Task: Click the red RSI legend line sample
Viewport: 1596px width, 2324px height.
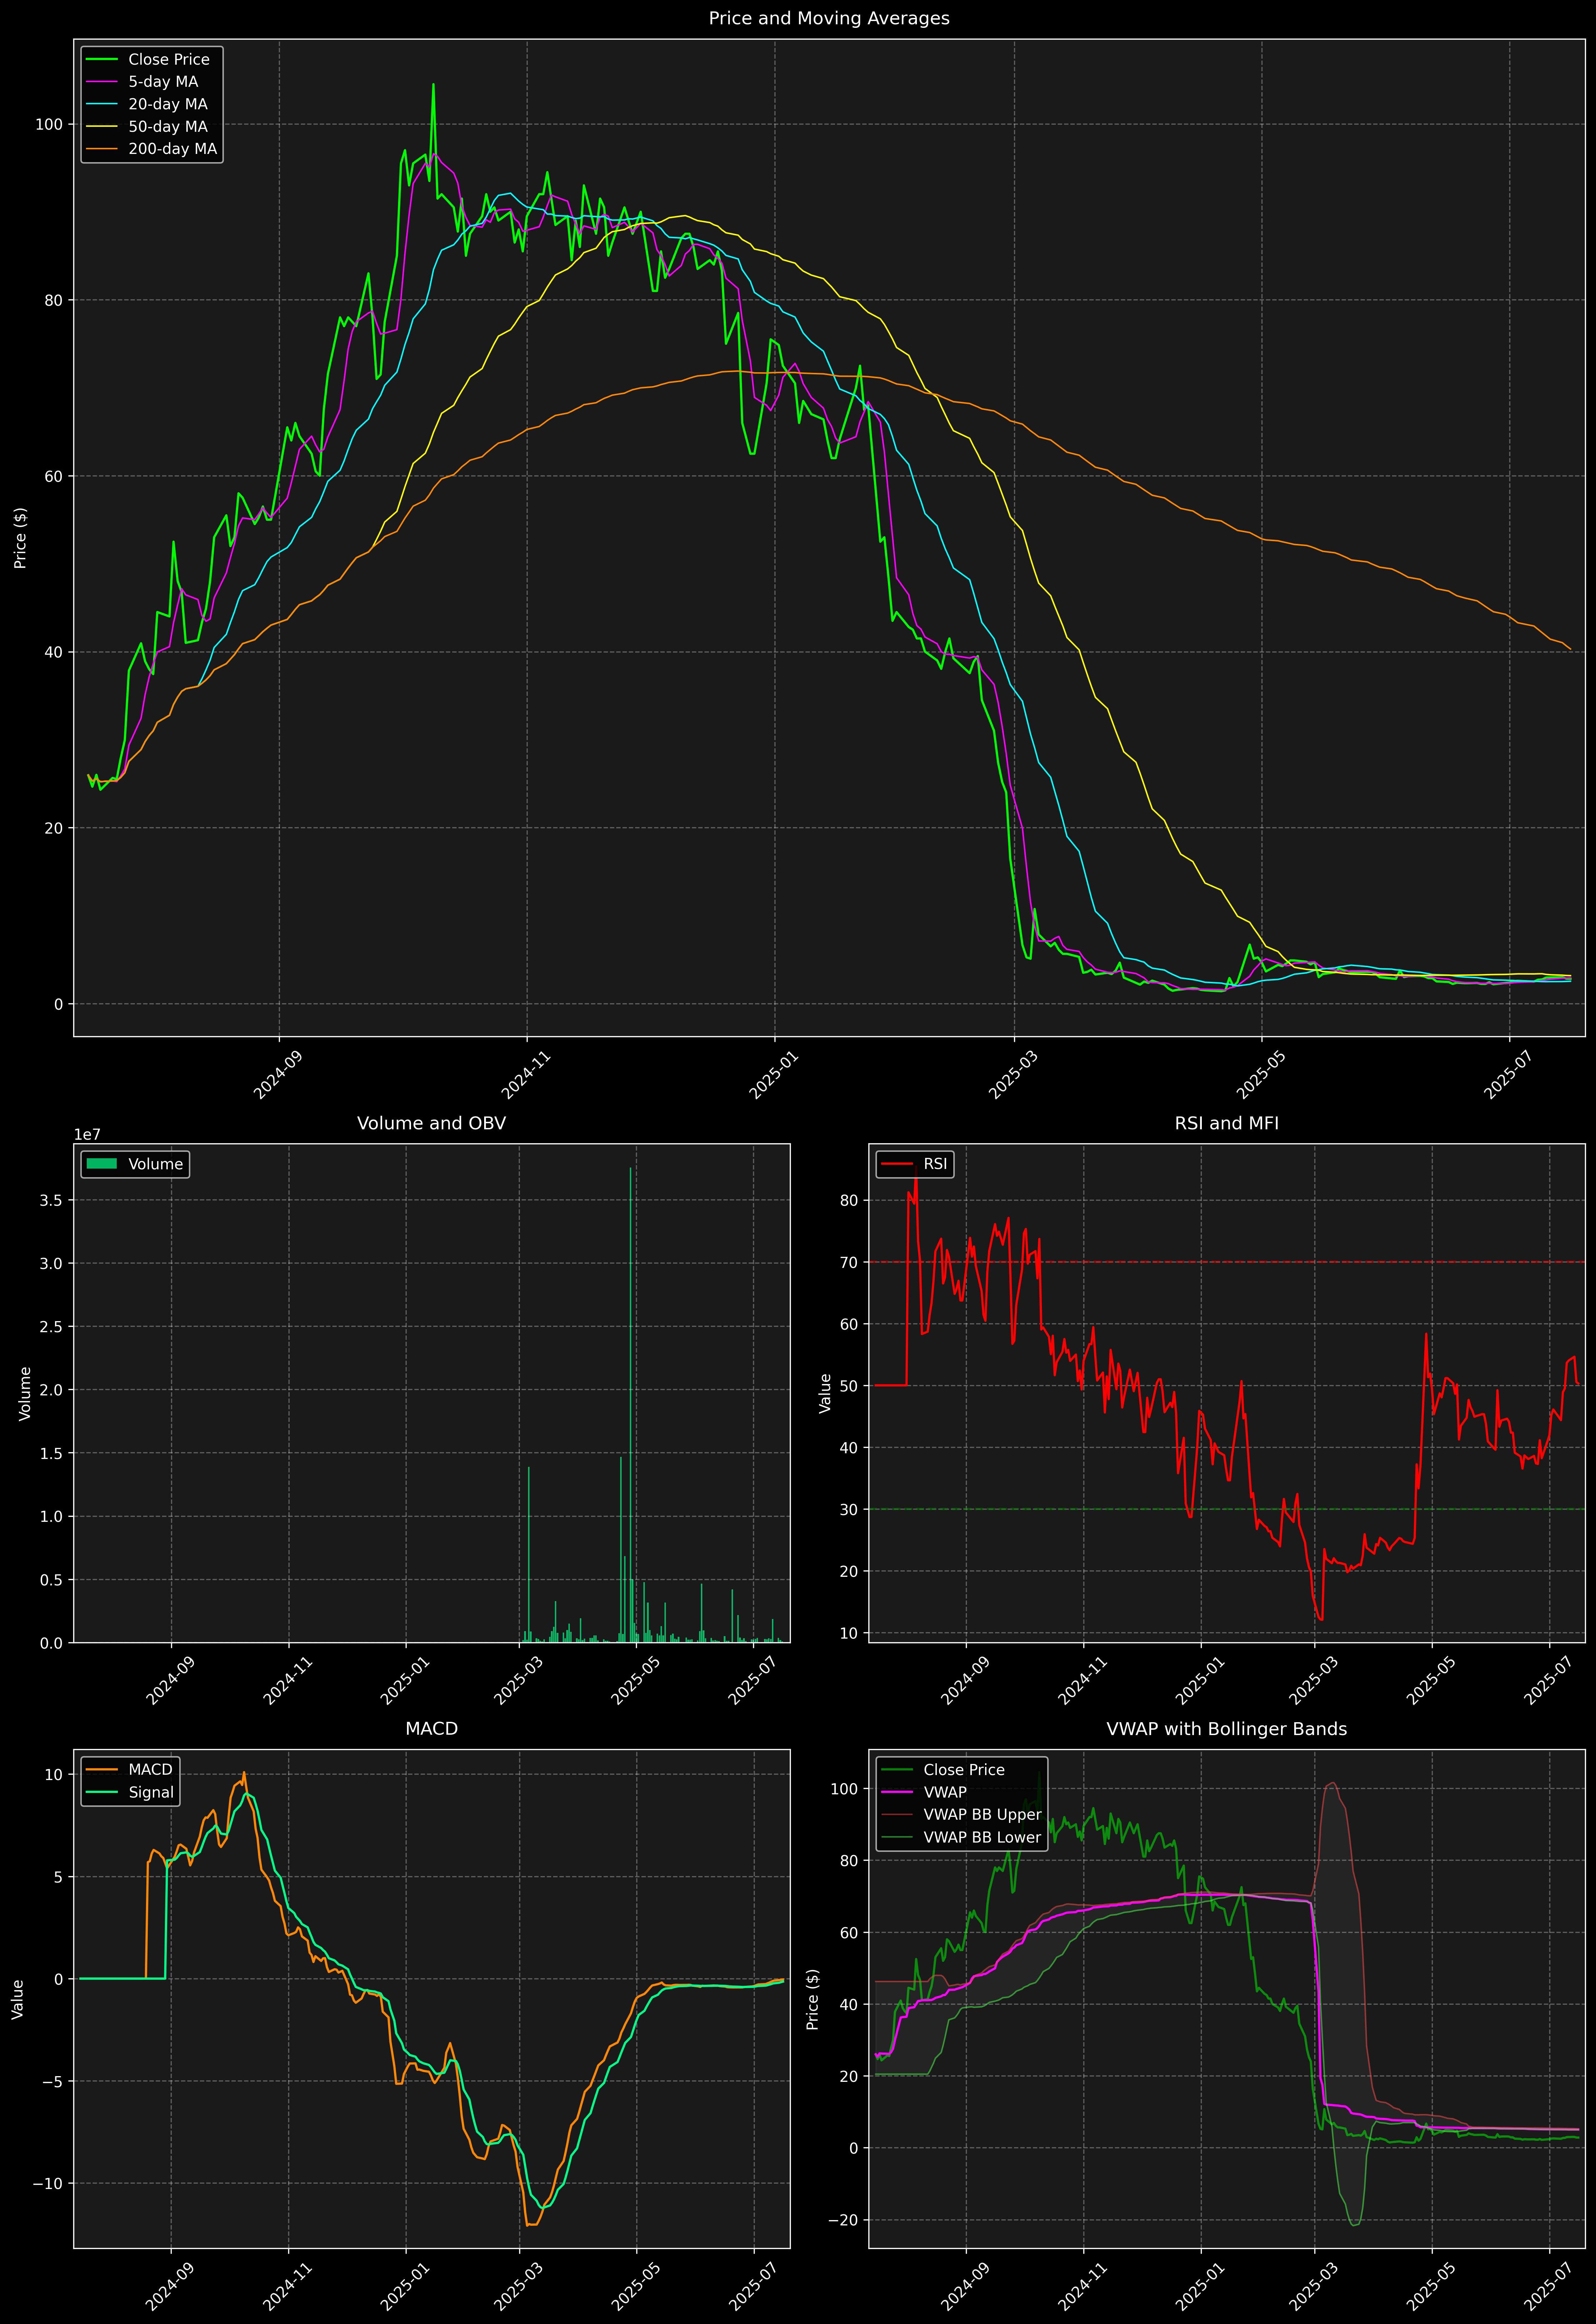Action: coord(897,1164)
